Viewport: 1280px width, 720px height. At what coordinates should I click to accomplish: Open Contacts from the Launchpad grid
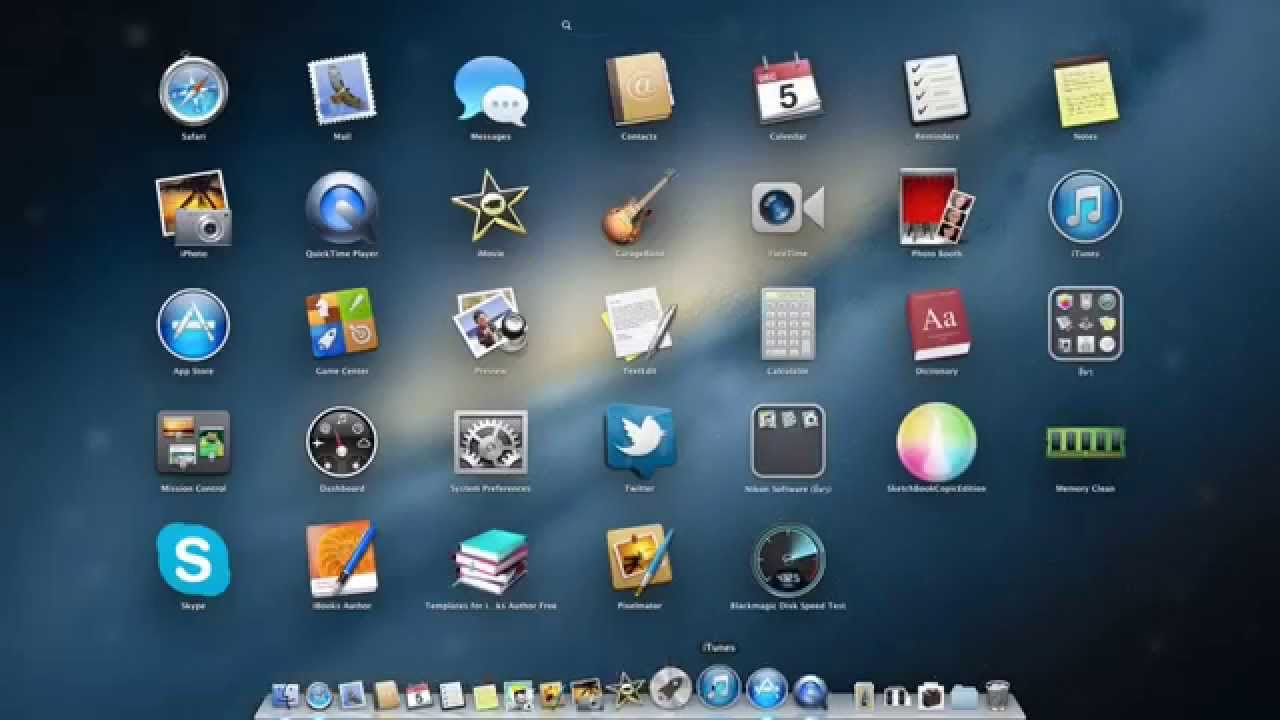point(639,90)
